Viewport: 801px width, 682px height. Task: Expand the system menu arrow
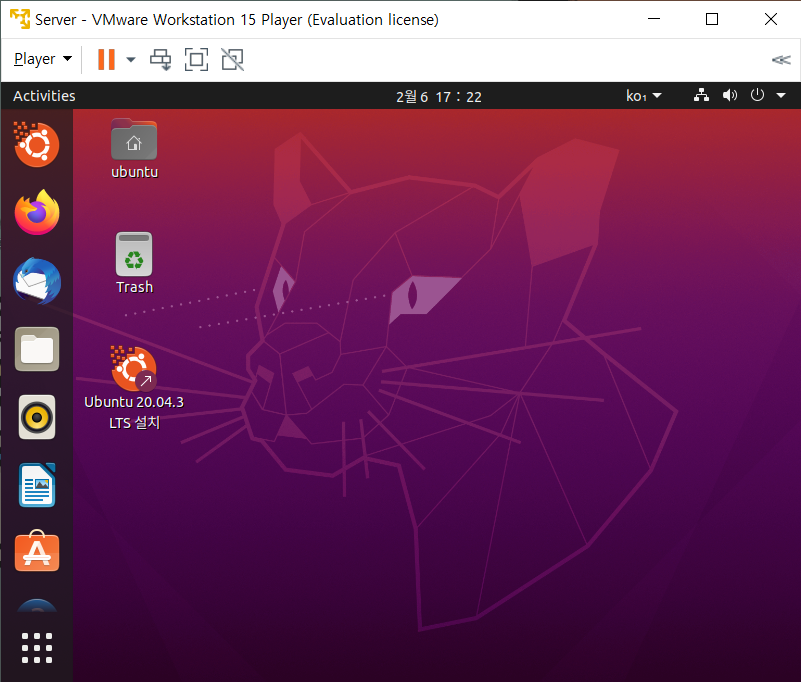[x=781, y=96]
